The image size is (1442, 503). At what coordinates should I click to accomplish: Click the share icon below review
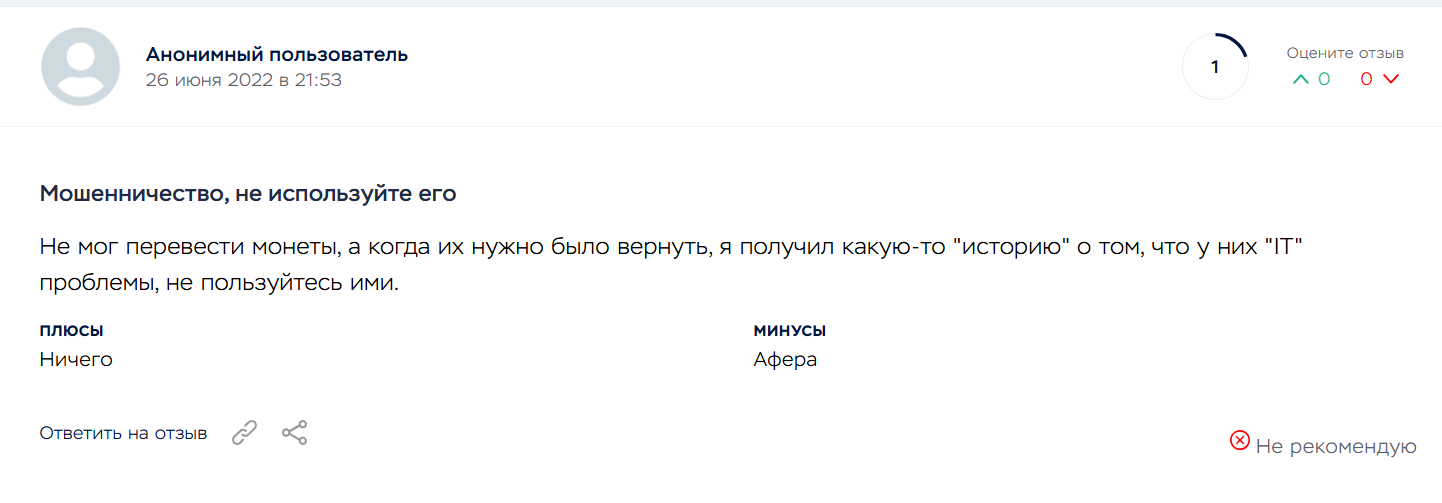294,433
